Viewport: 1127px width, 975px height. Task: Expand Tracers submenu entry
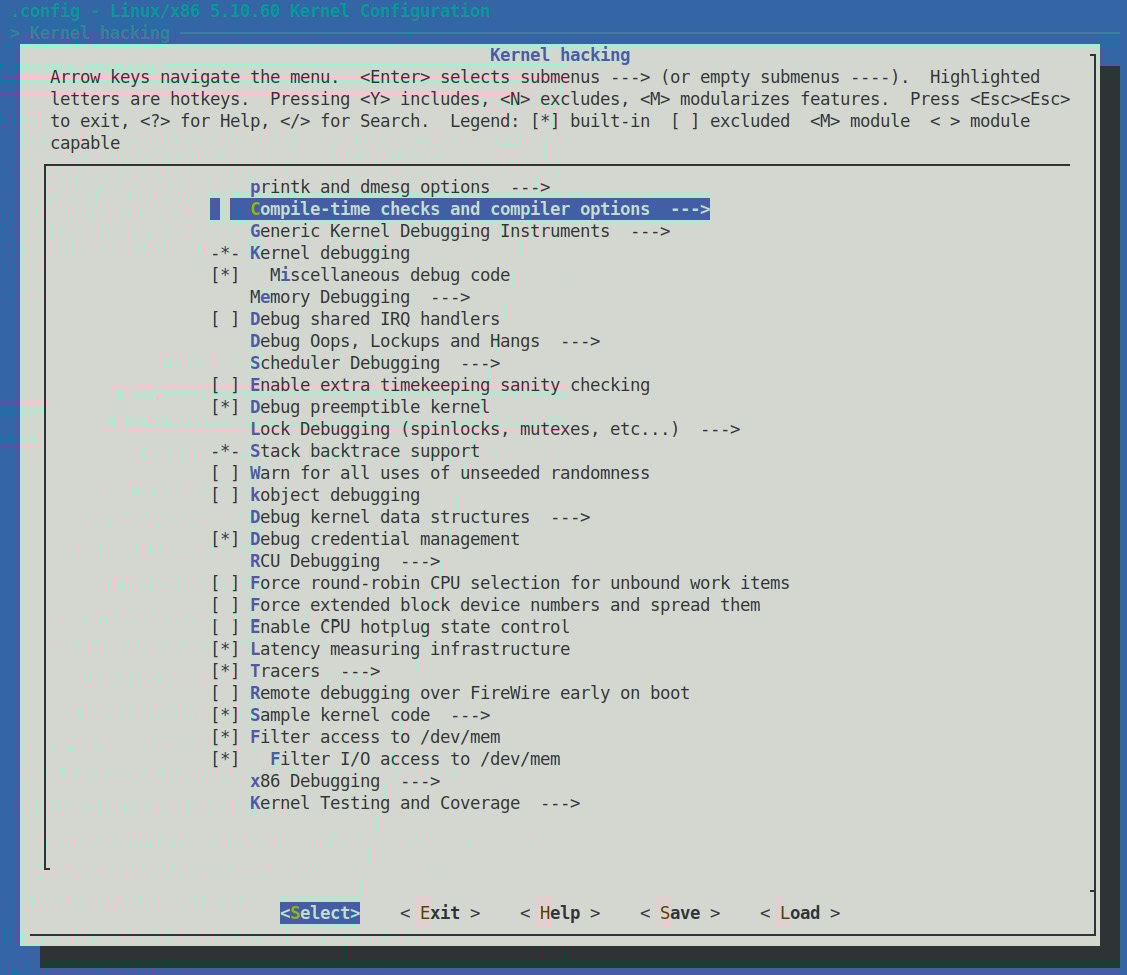(315, 671)
